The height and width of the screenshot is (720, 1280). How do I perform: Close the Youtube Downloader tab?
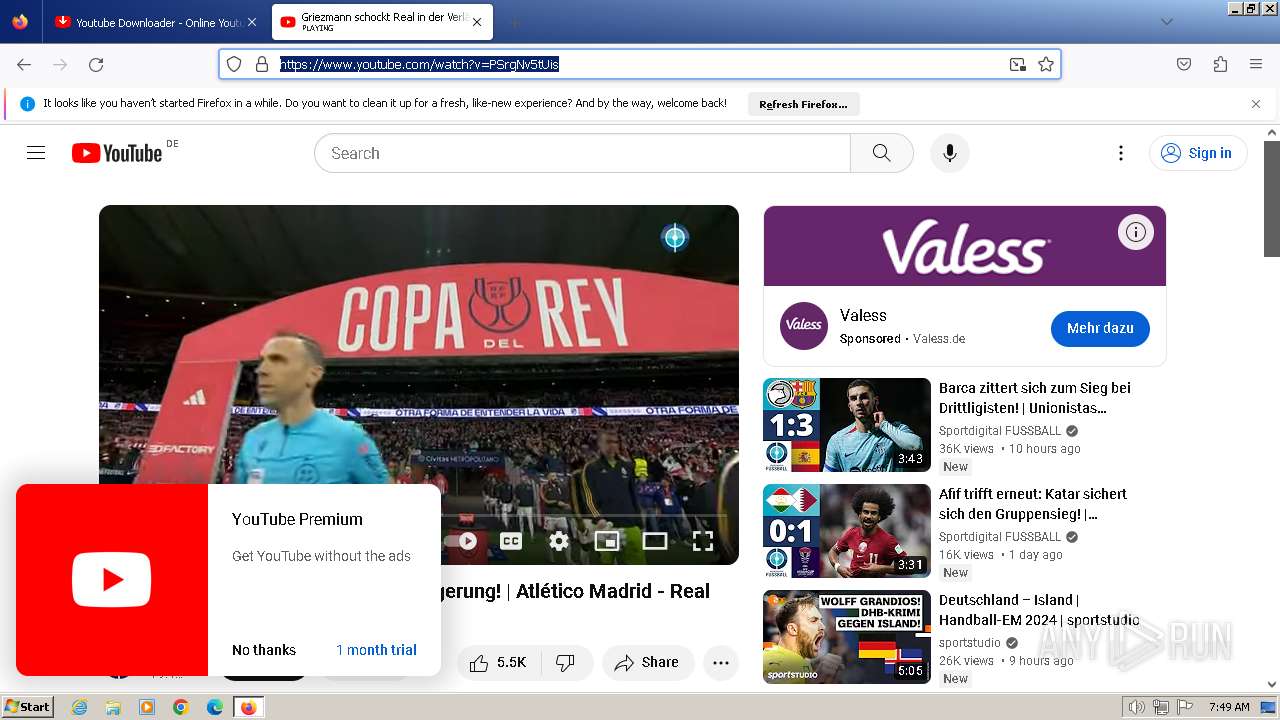coord(251,22)
